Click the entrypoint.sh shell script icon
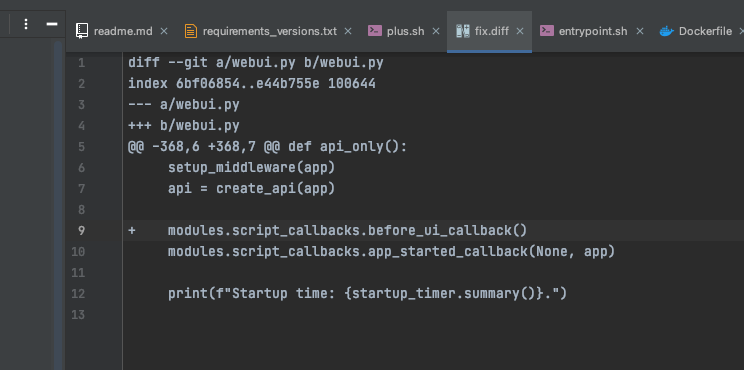The height and width of the screenshot is (370, 744). [x=547, y=31]
